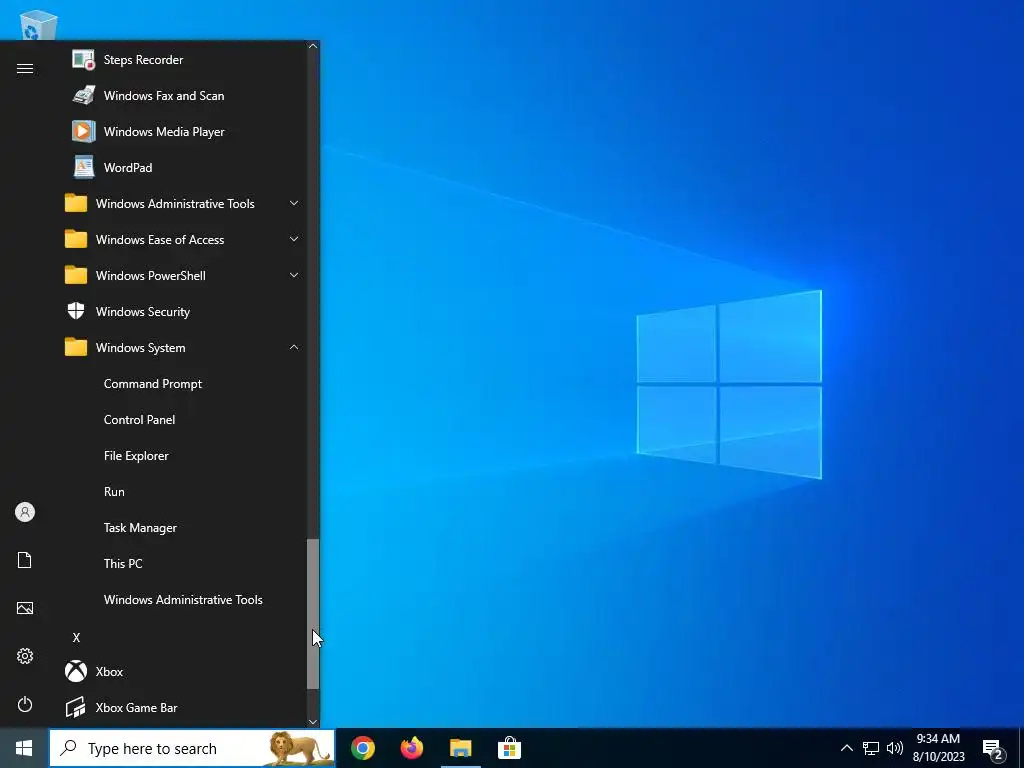Open Recycle Bin on desktop
Viewport: 1024px width, 768px height.
[x=39, y=25]
